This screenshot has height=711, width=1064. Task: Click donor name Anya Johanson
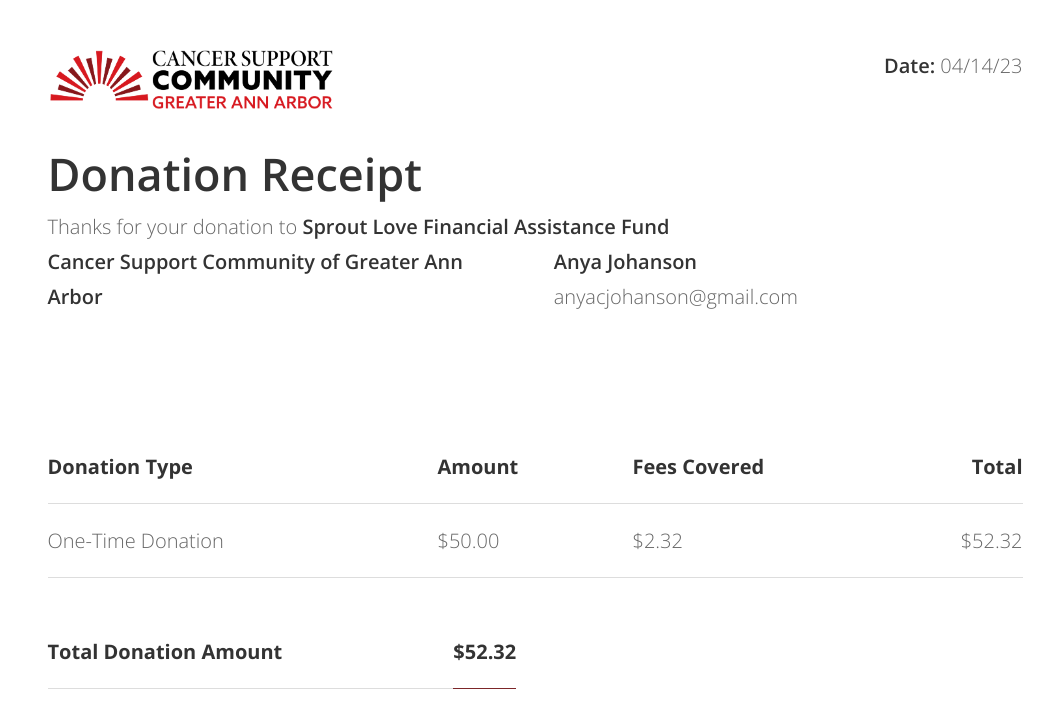pyautogui.click(x=625, y=262)
